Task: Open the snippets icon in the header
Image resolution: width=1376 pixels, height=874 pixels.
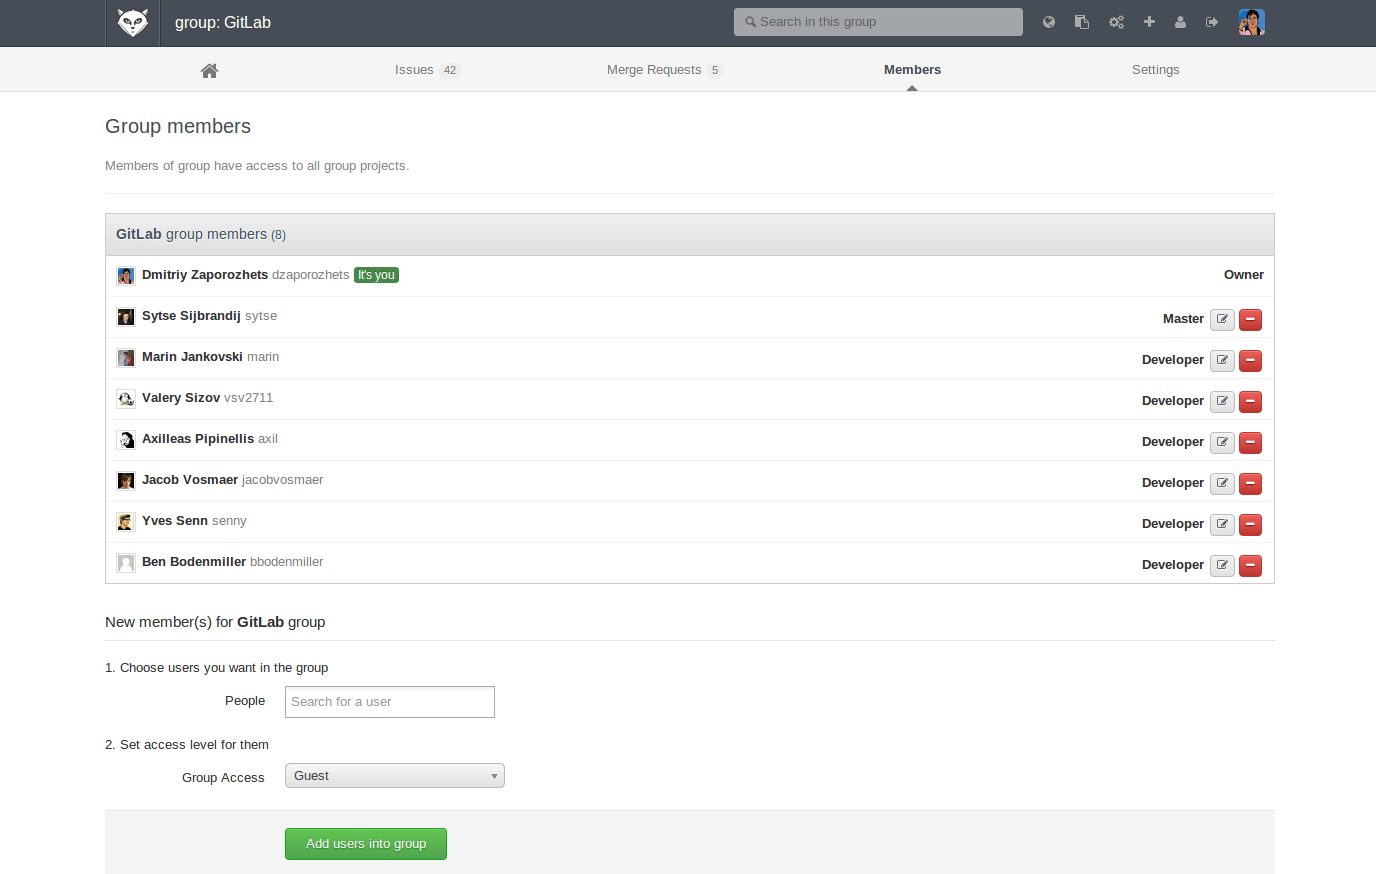Action: (x=1081, y=21)
